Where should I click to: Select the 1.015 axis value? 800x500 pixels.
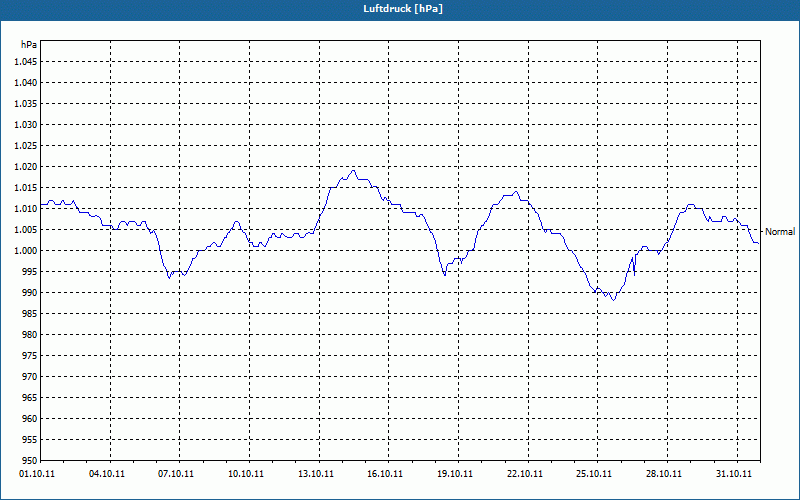pos(26,188)
